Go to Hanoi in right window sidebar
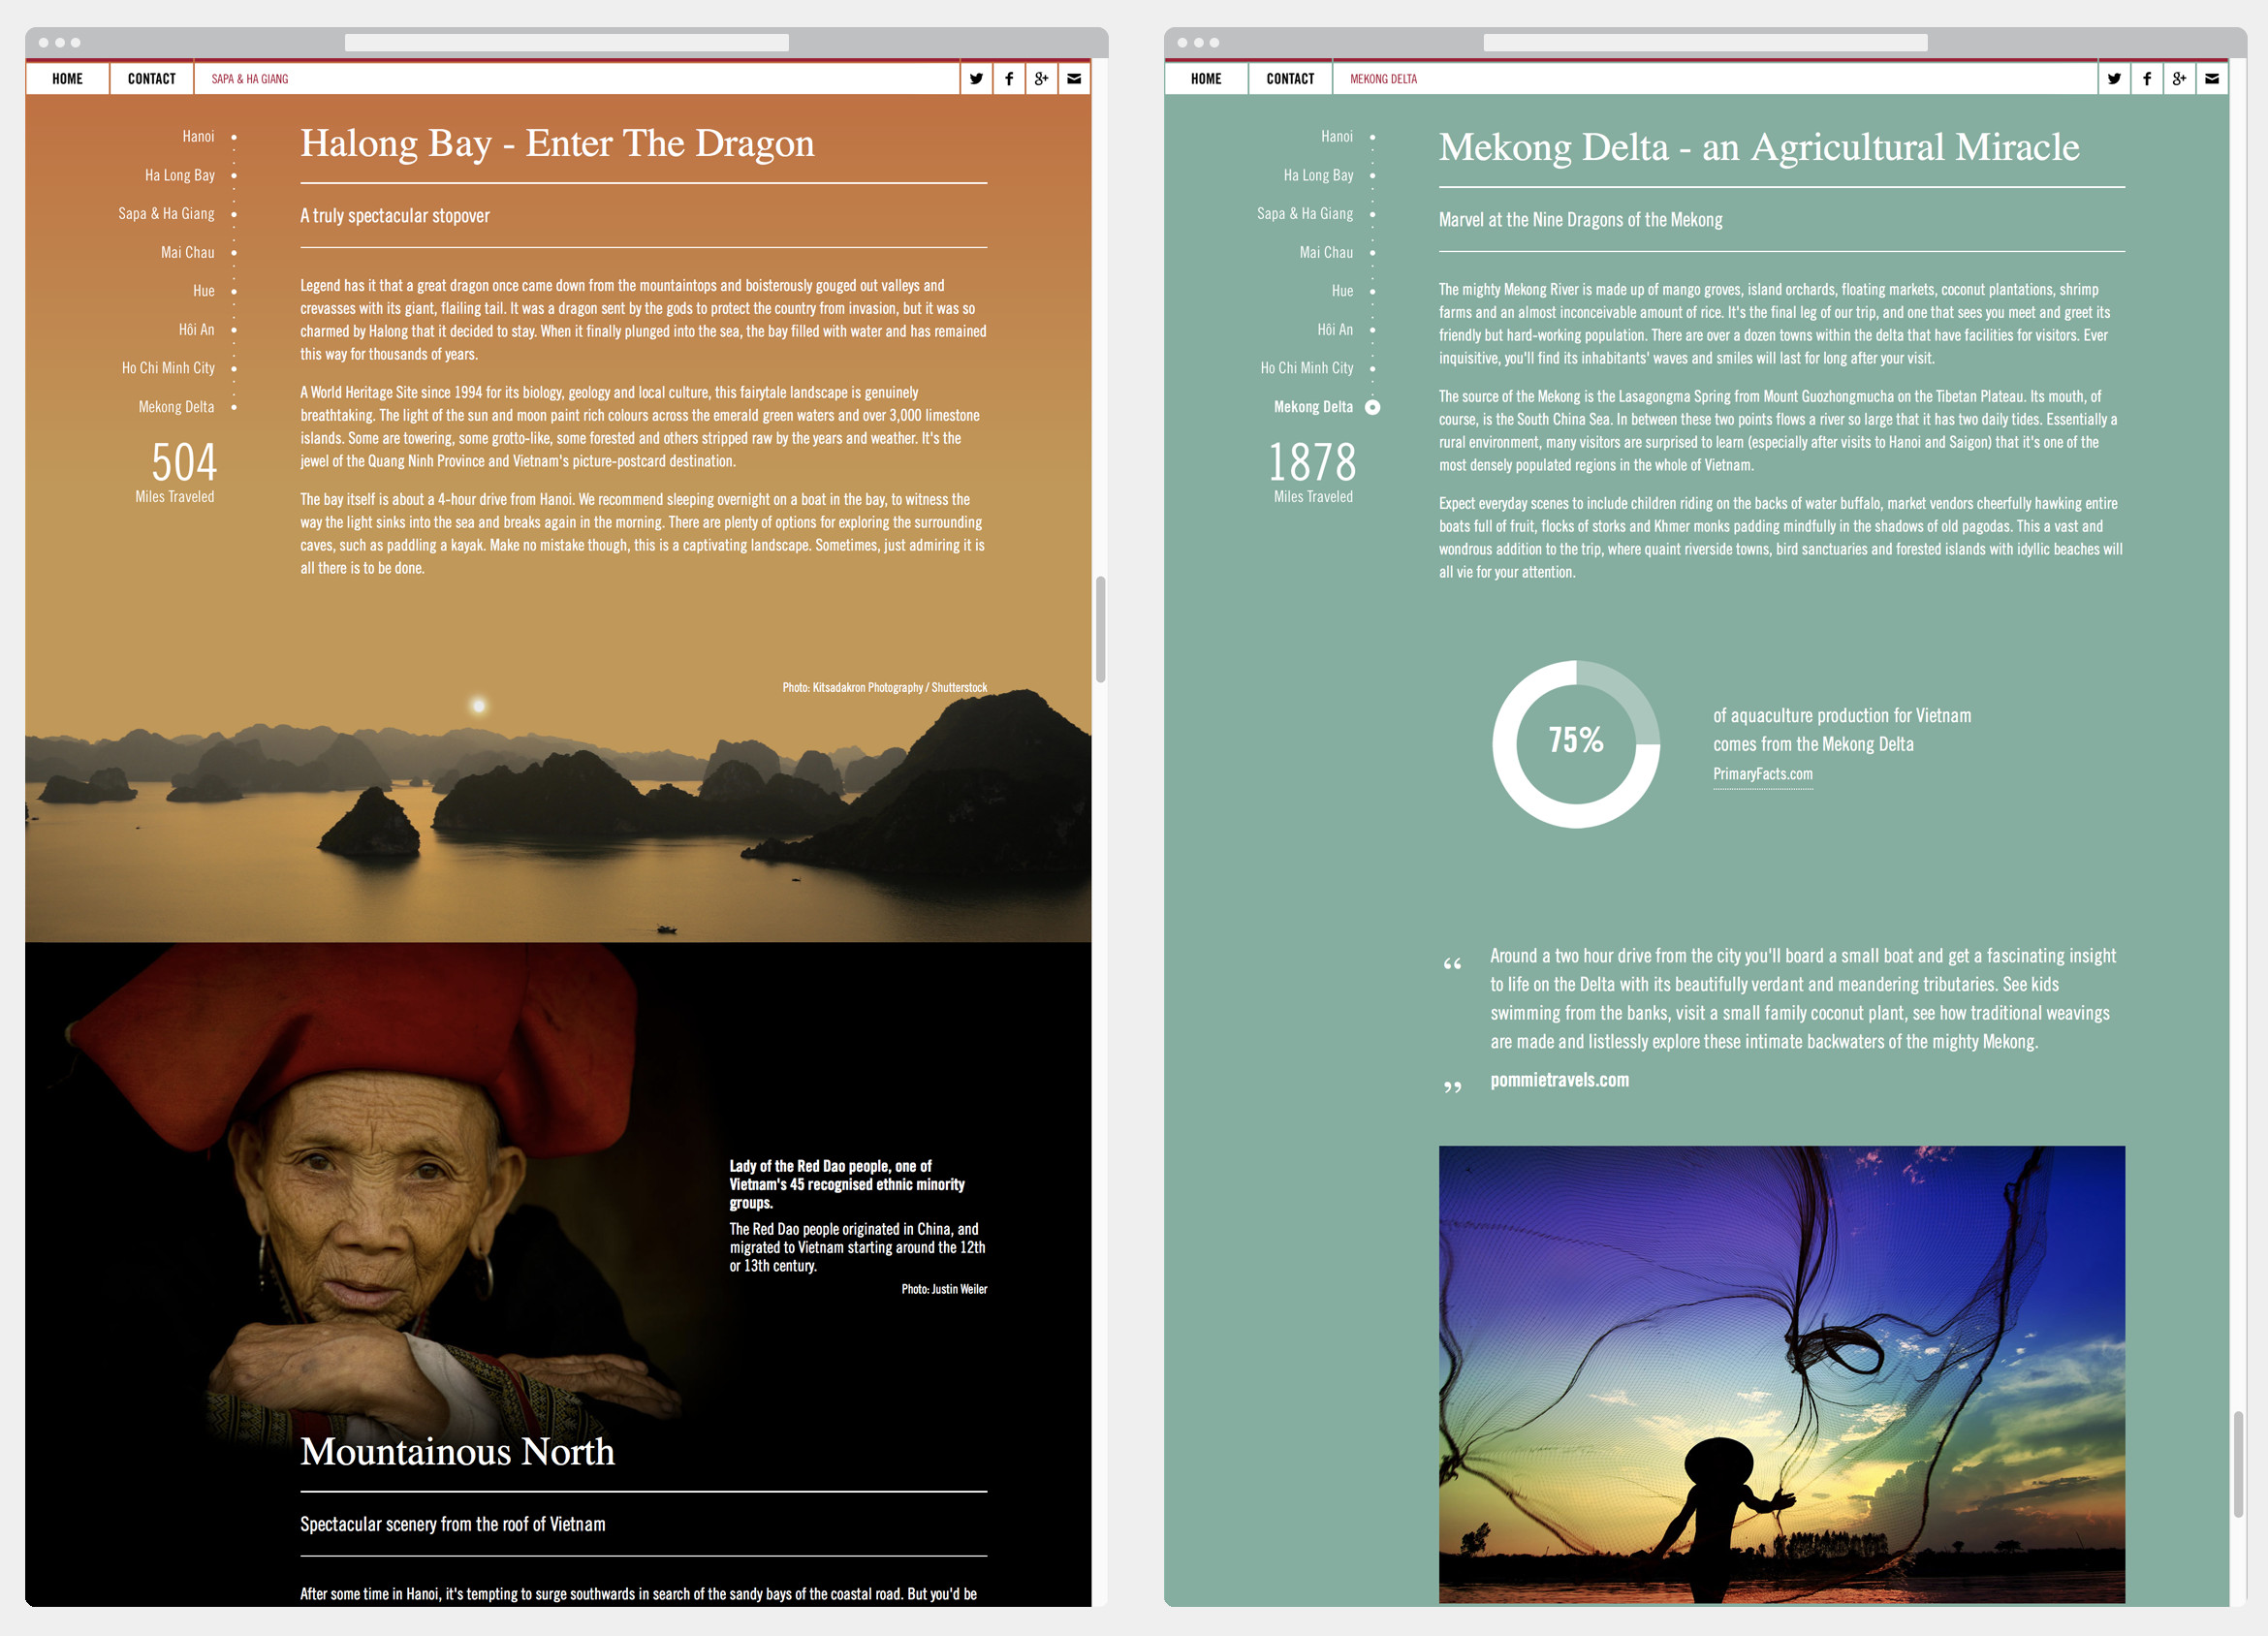 [1337, 136]
